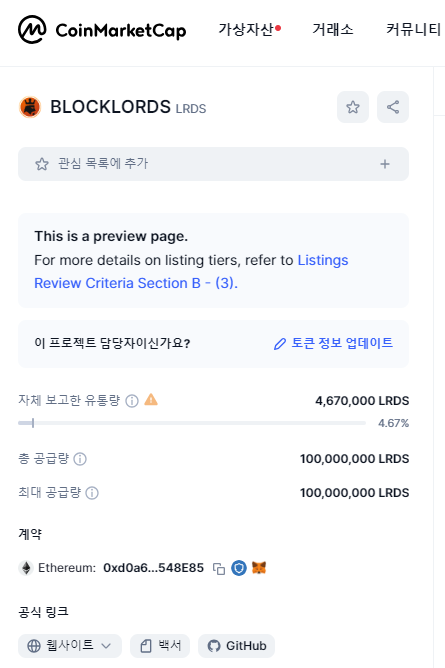Open Listings Review Criteria Section B link

click(x=191, y=271)
